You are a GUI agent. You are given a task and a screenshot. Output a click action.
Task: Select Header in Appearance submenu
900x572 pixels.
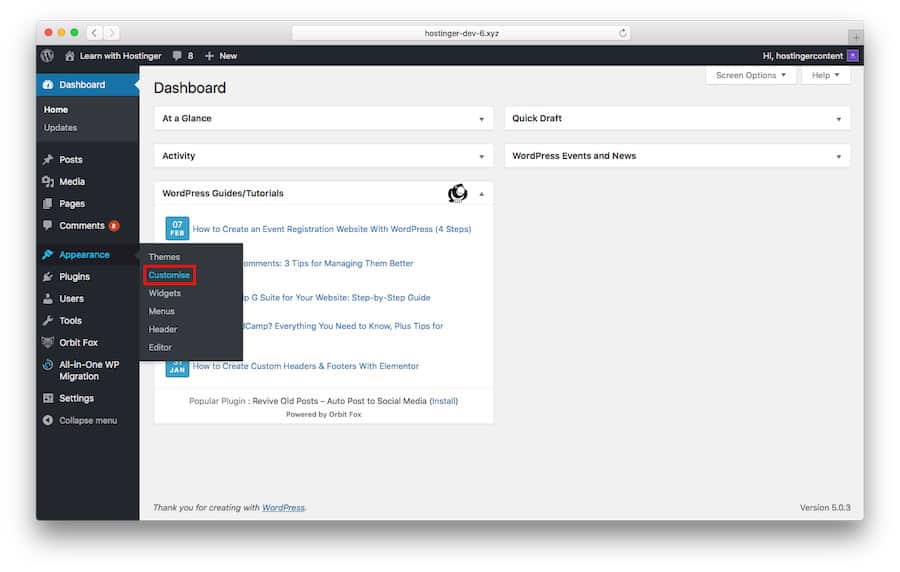coord(163,329)
